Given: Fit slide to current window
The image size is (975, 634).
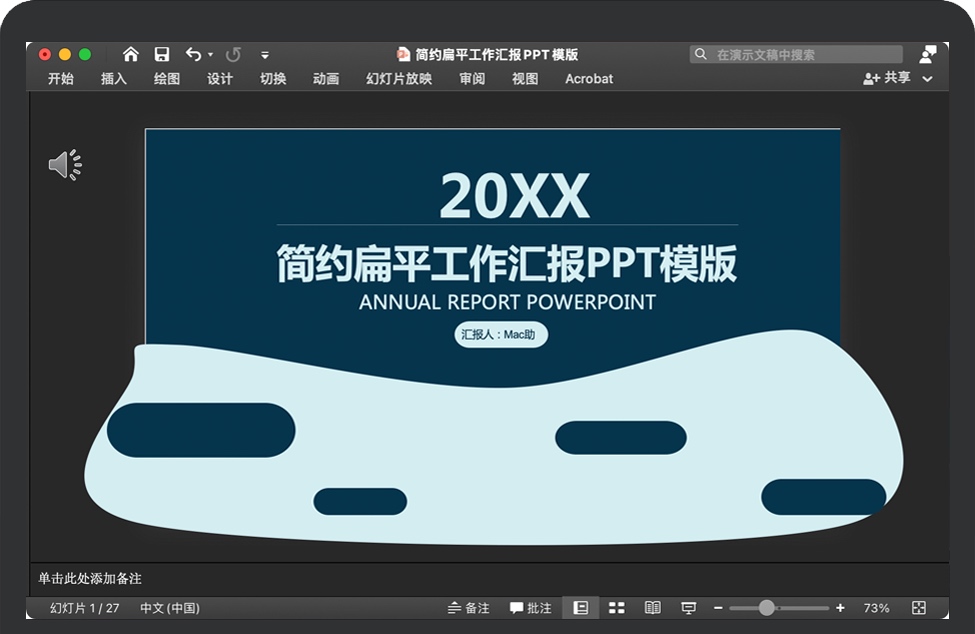Looking at the screenshot, I should [x=919, y=608].
